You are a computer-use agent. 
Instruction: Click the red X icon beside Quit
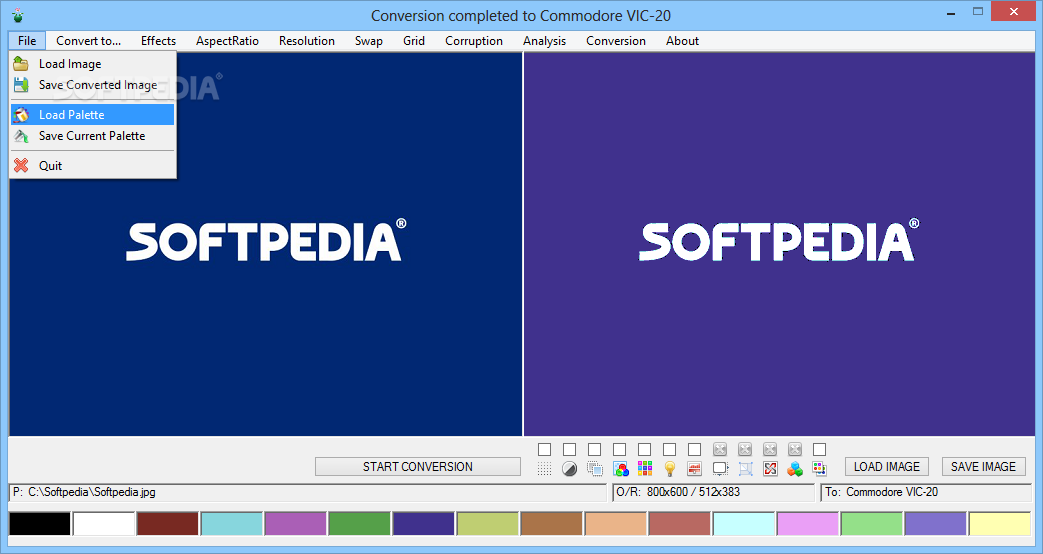[21, 166]
